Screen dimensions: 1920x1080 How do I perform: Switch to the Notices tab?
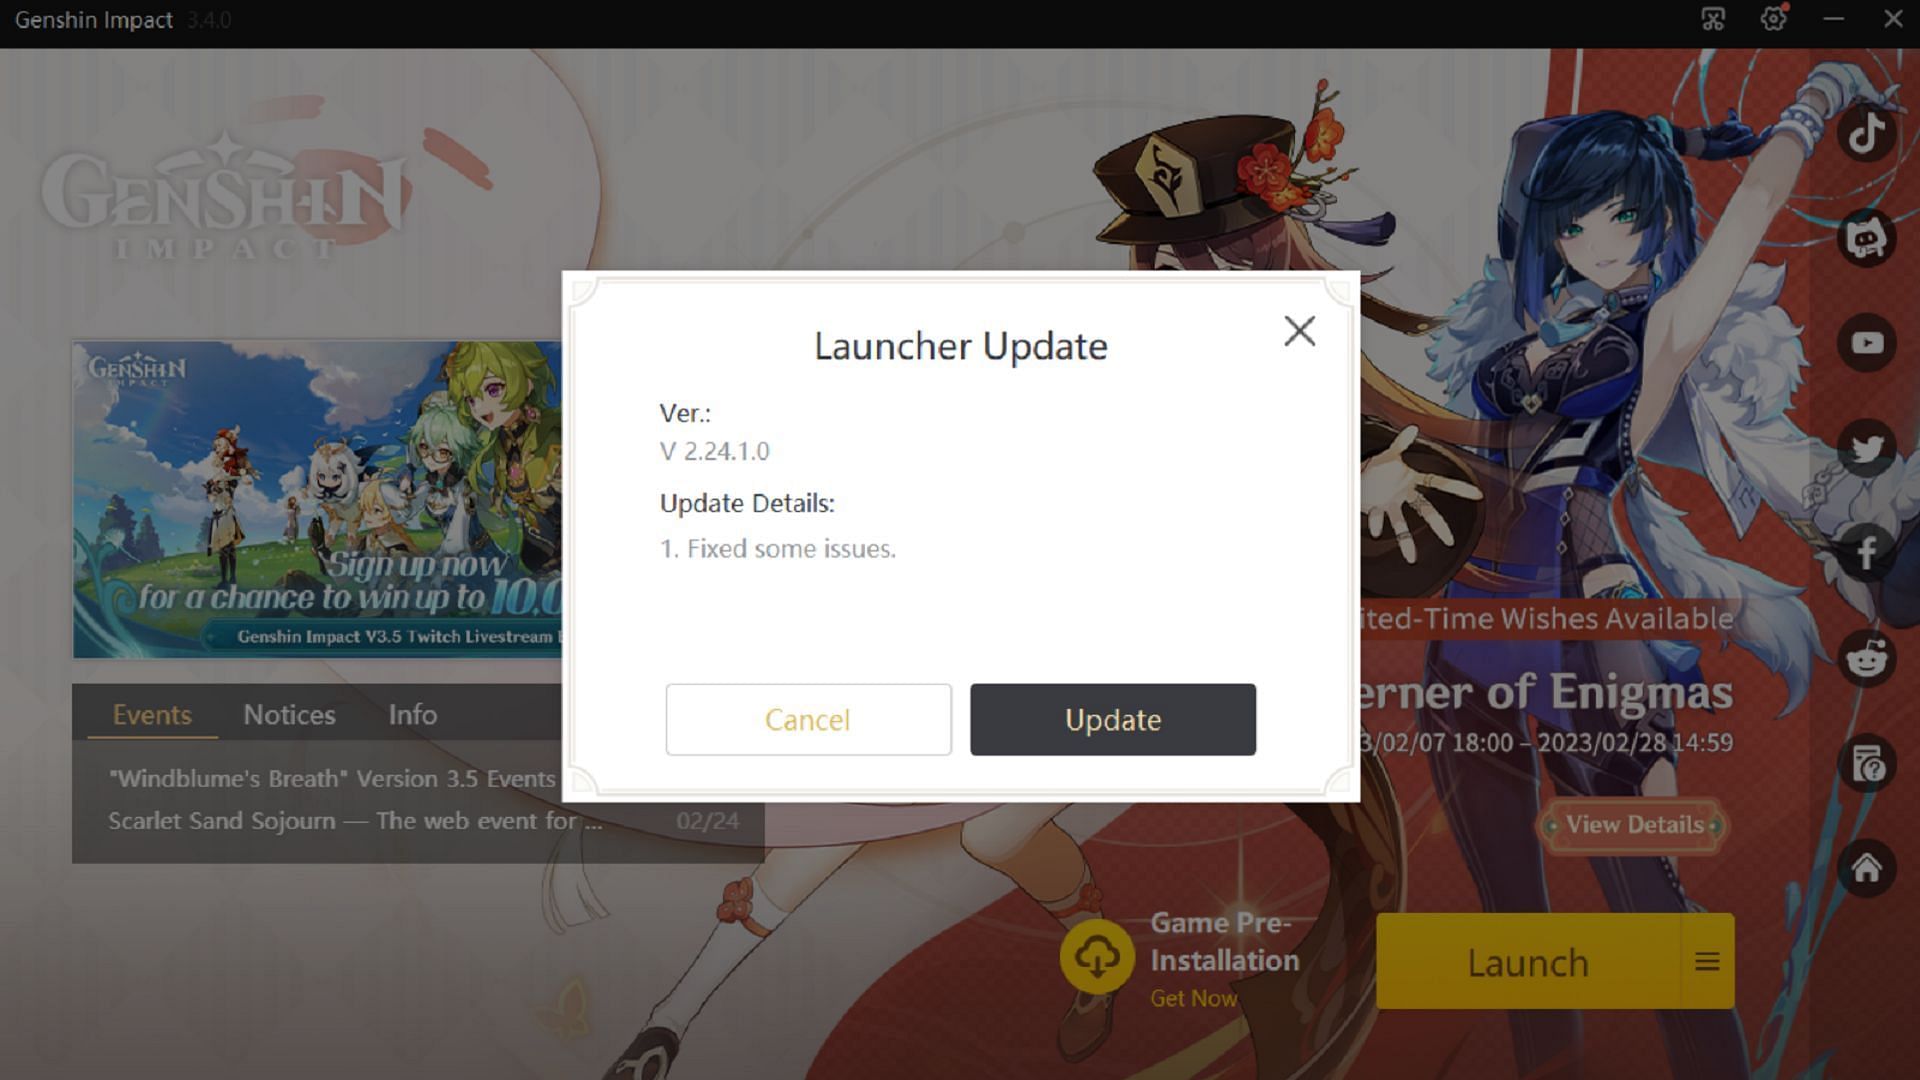pyautogui.click(x=289, y=715)
